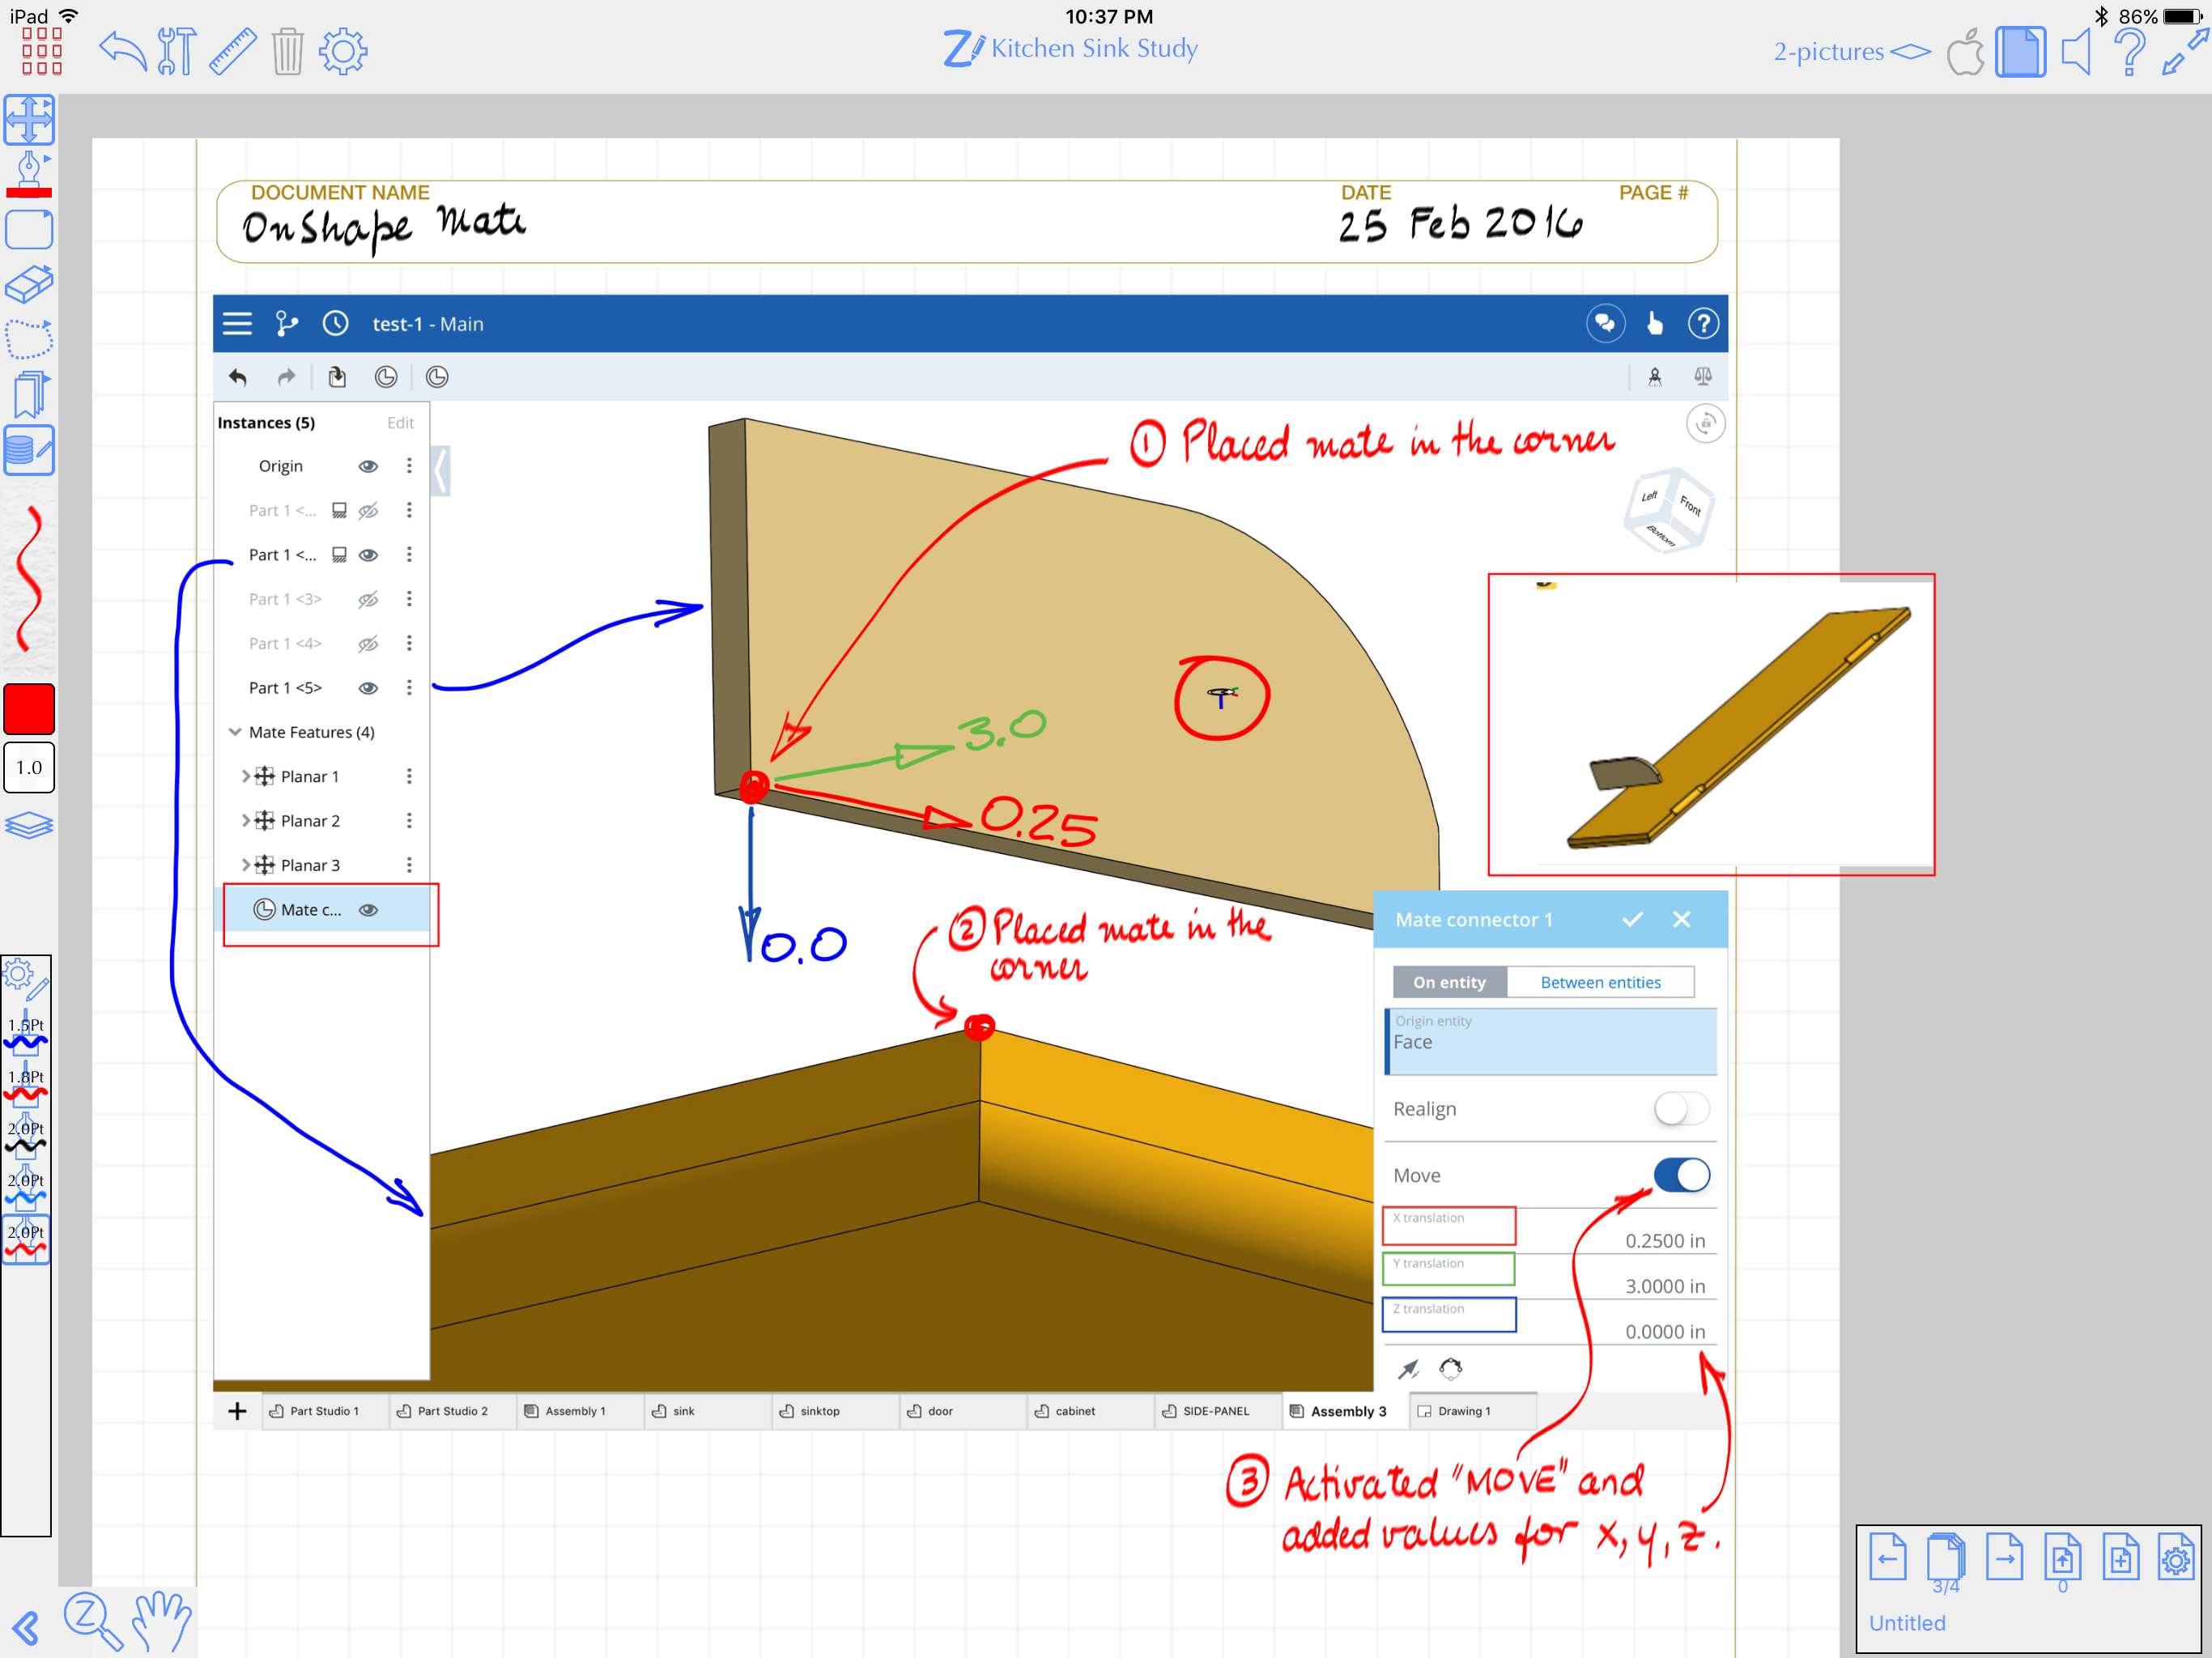
Task: Select the rounded rectangle shape tool
Action: click(x=29, y=230)
